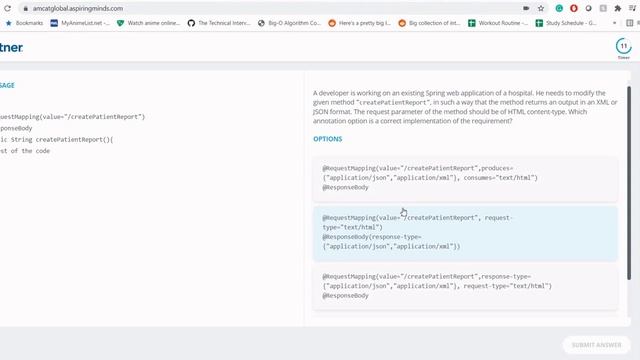The image size is (640, 360).
Task: Select the option with produces and consumes attributes
Action: (465, 178)
